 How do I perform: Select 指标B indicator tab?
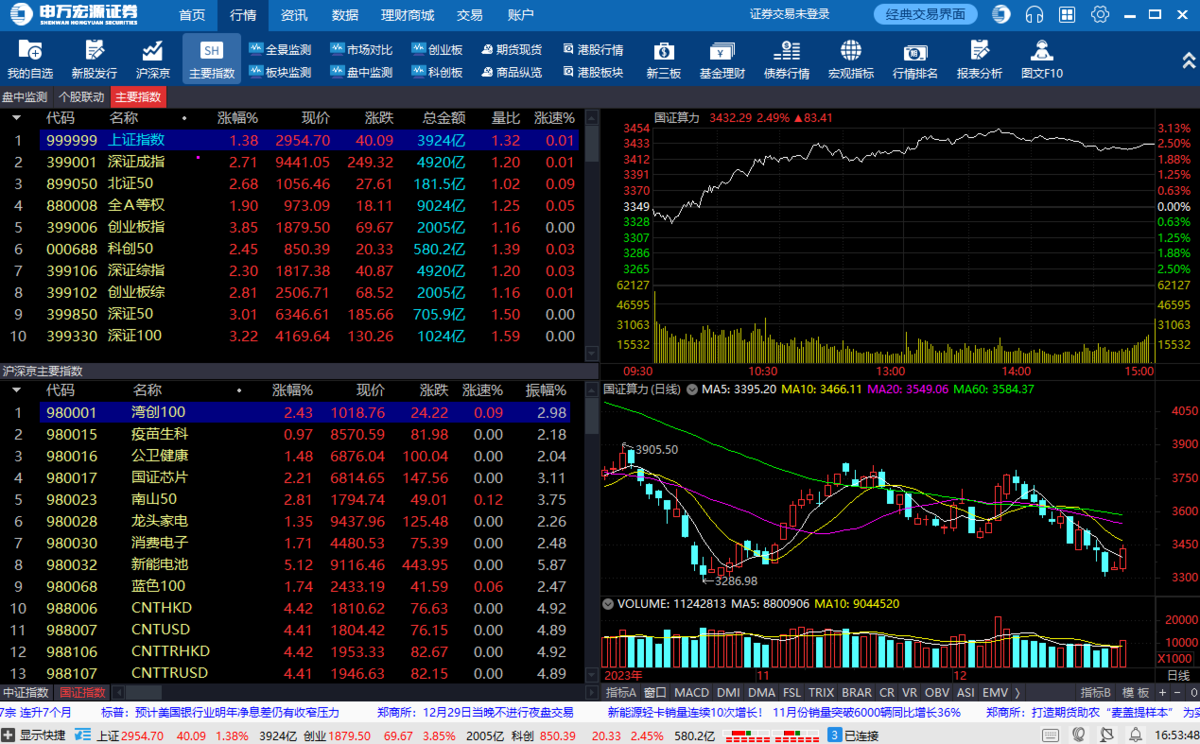click(1096, 692)
